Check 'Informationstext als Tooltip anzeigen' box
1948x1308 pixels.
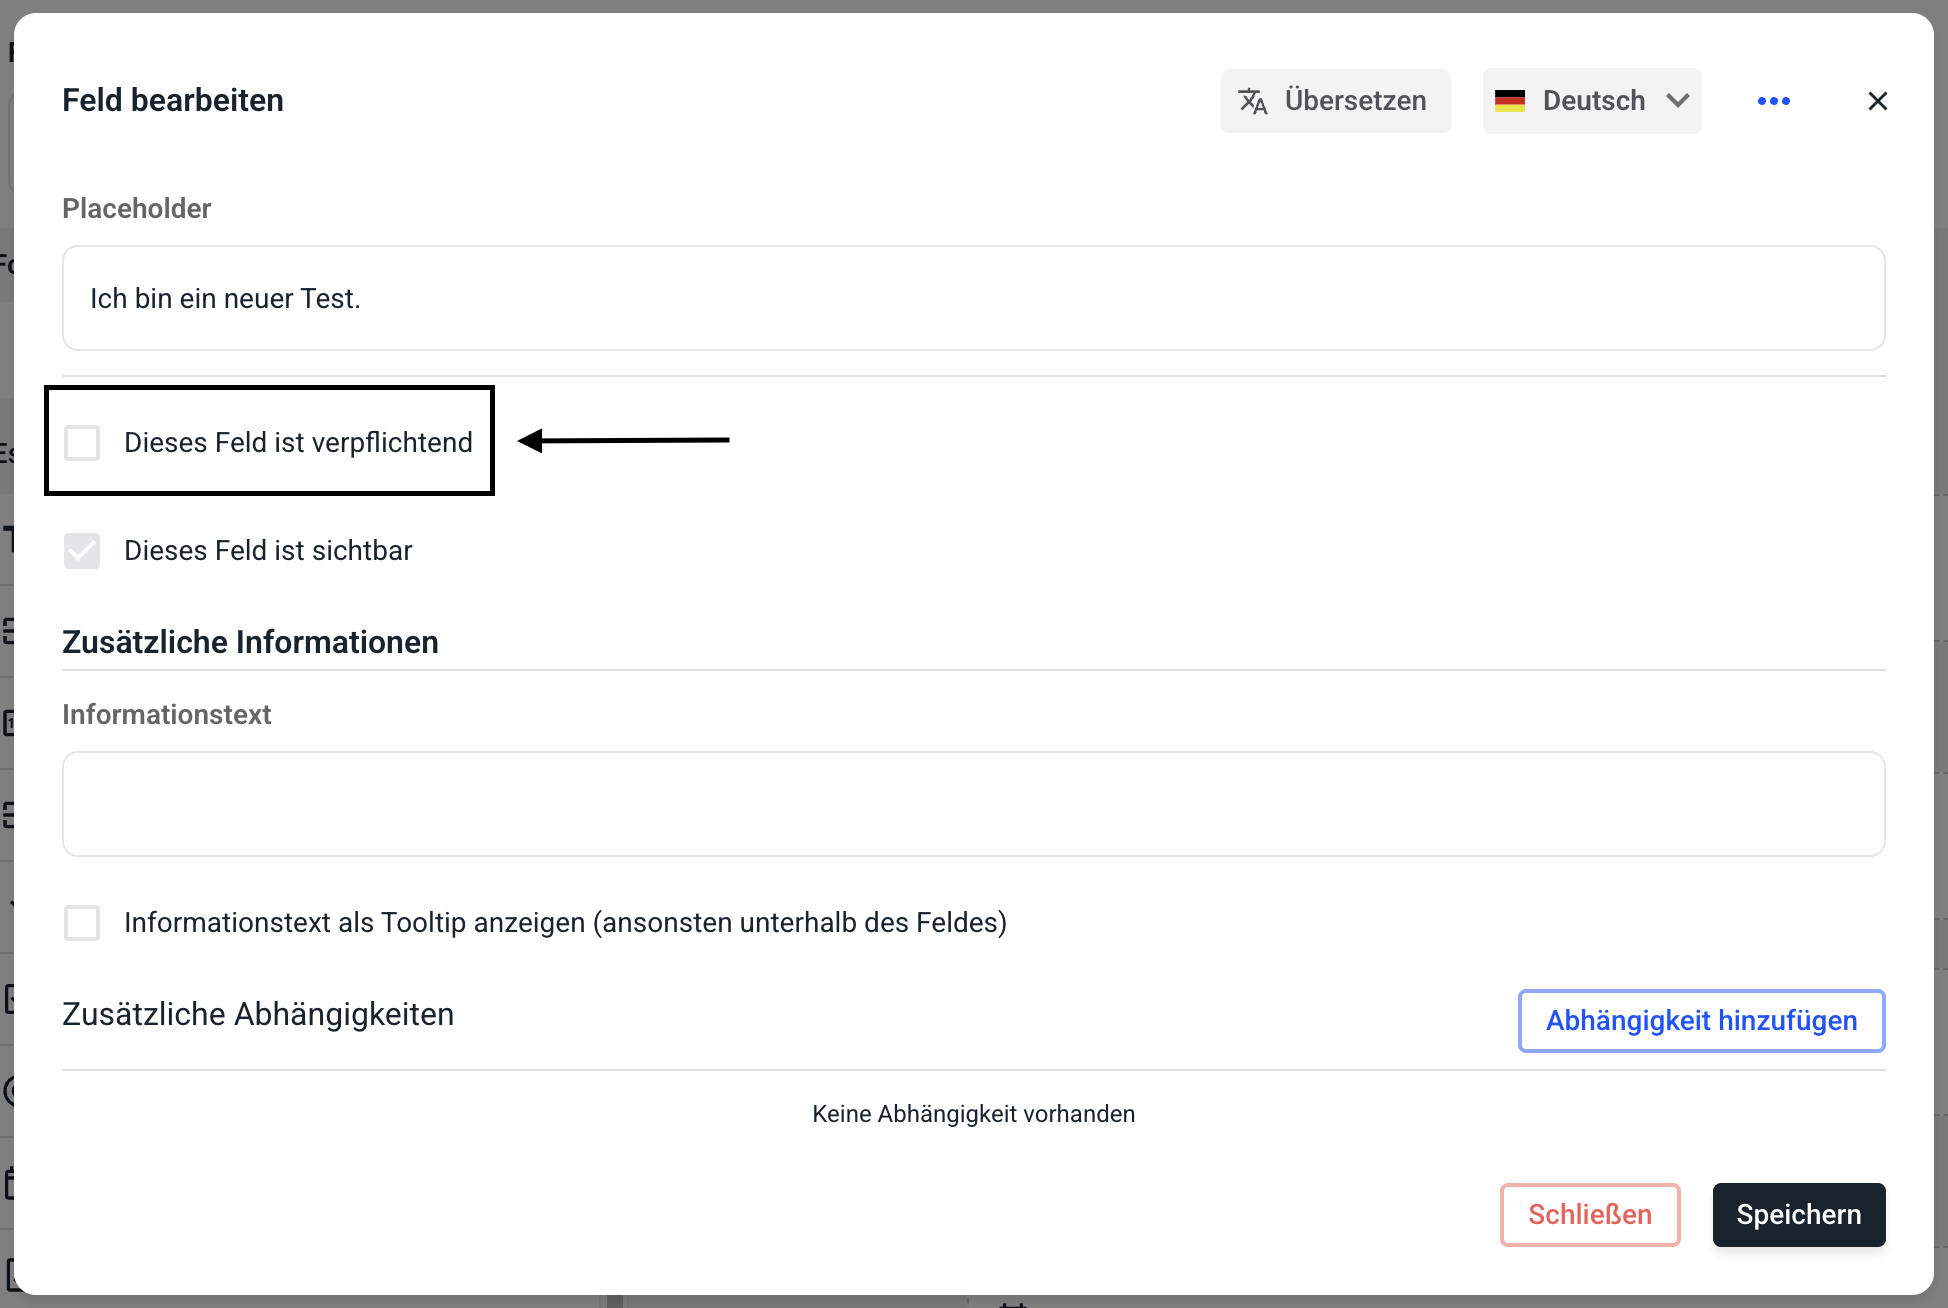click(x=82, y=922)
